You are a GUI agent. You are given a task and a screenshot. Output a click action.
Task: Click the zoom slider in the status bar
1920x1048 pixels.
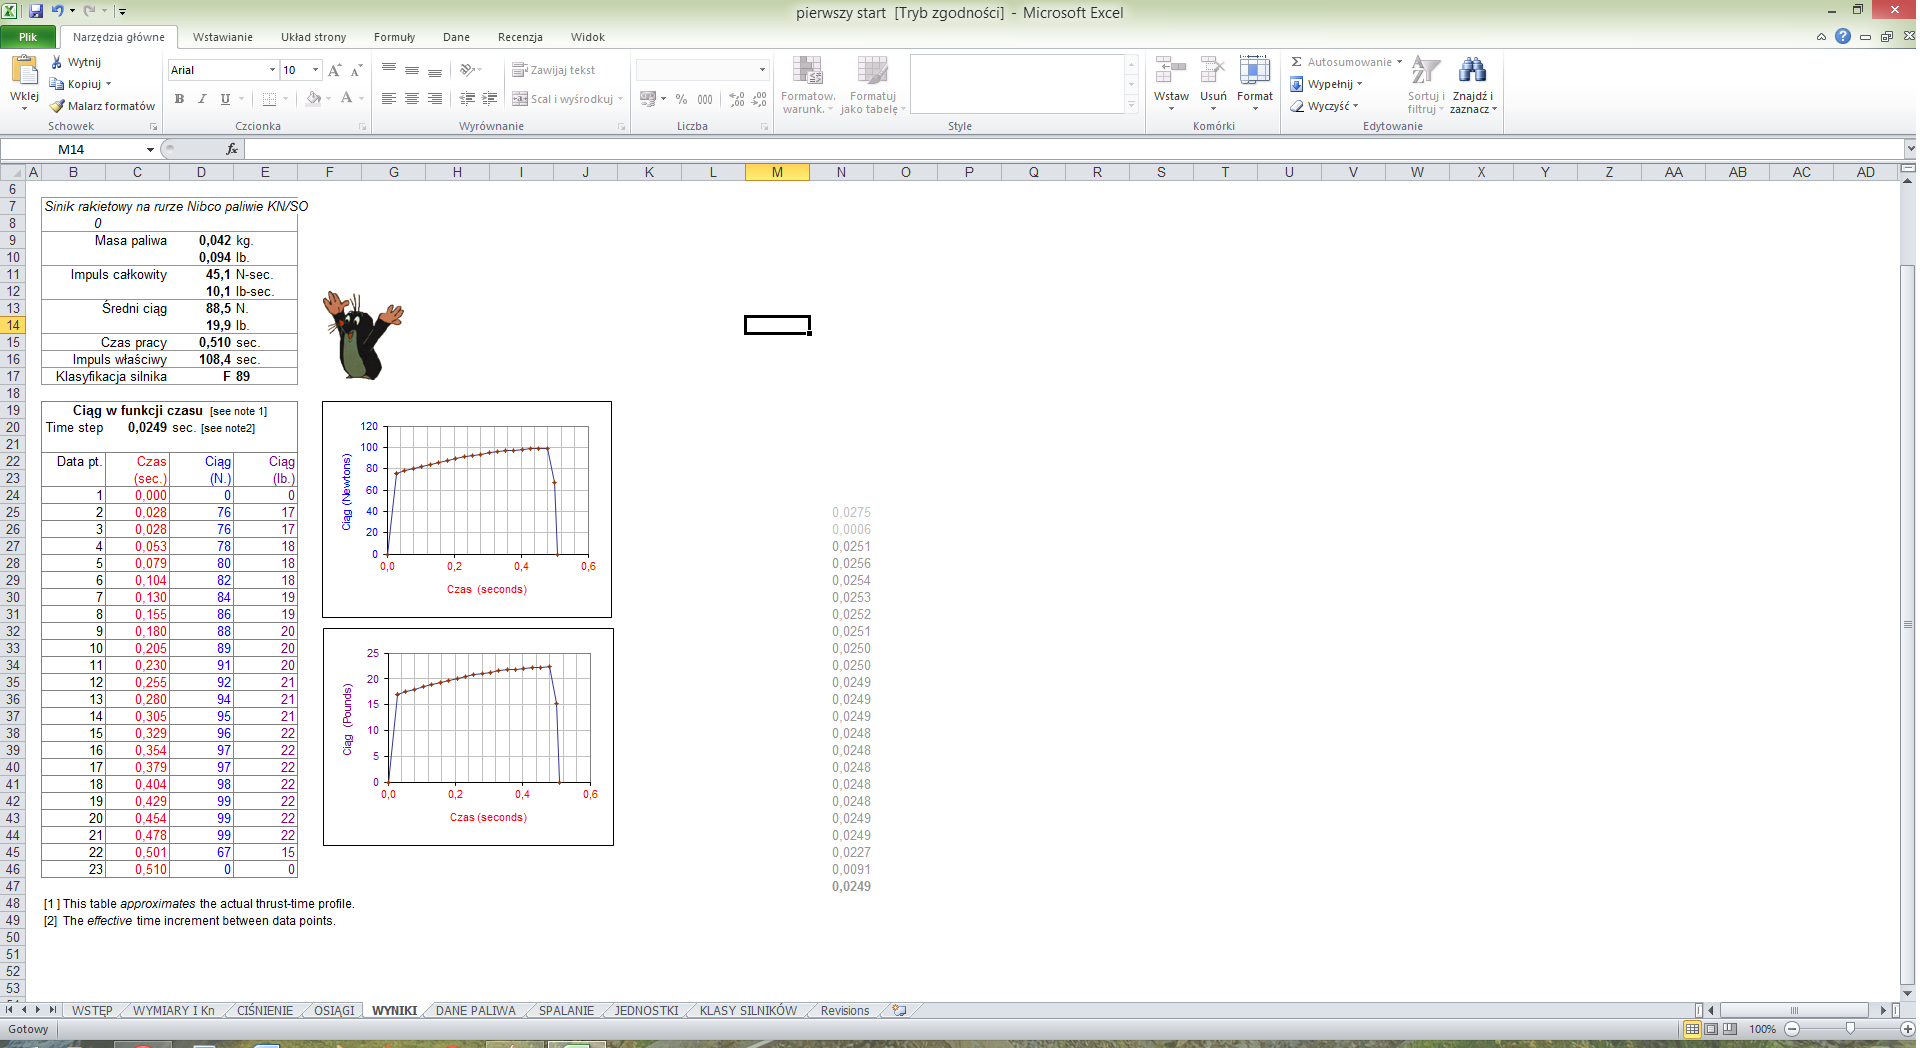pos(1849,1029)
